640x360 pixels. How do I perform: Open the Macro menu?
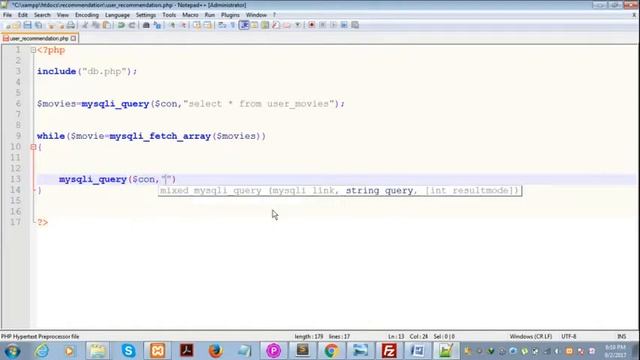(190, 15)
